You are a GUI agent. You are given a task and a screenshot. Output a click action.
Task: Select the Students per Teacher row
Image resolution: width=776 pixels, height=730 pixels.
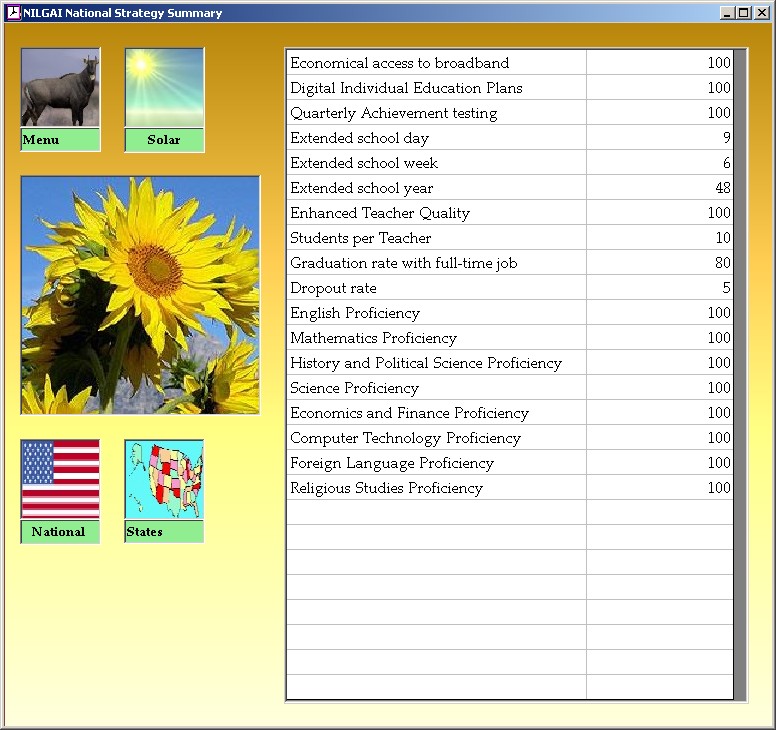(x=436, y=238)
